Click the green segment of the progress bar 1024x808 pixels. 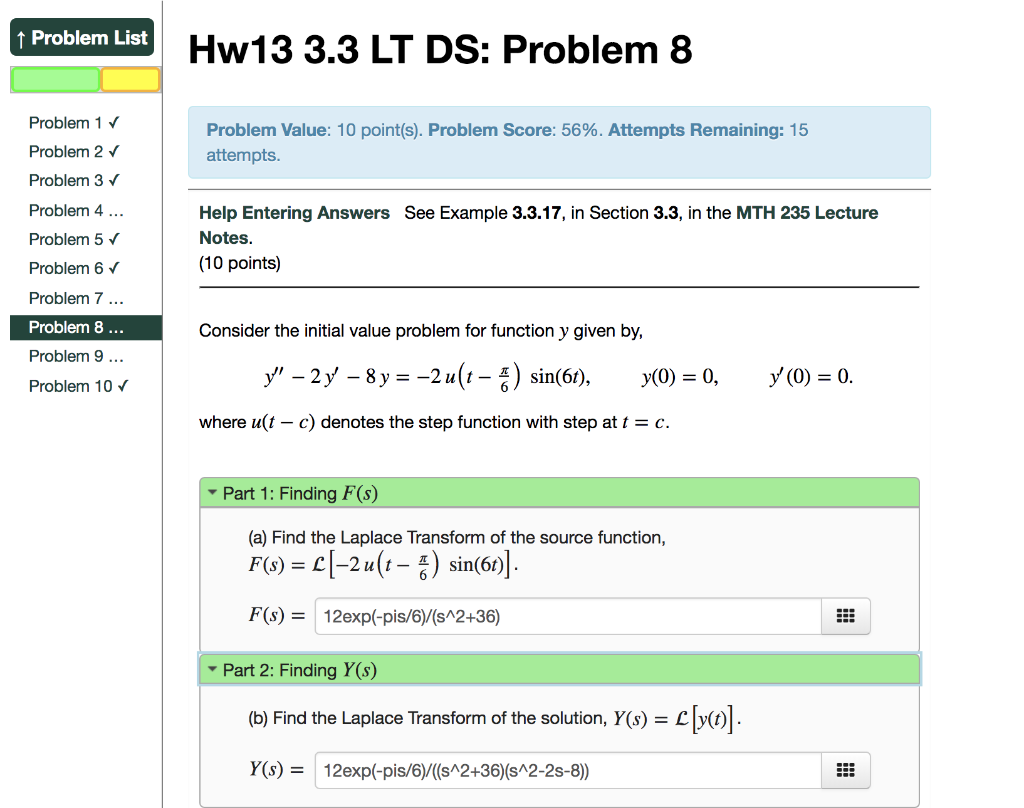point(55,79)
